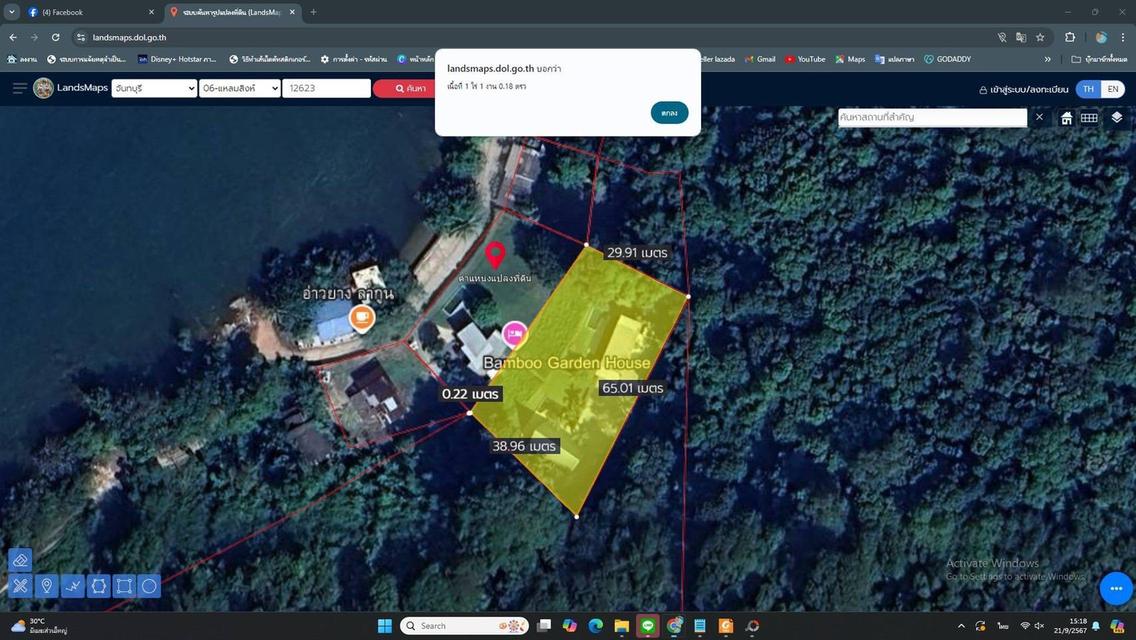
Task: Show hidden system tray icons
Action: (961, 626)
